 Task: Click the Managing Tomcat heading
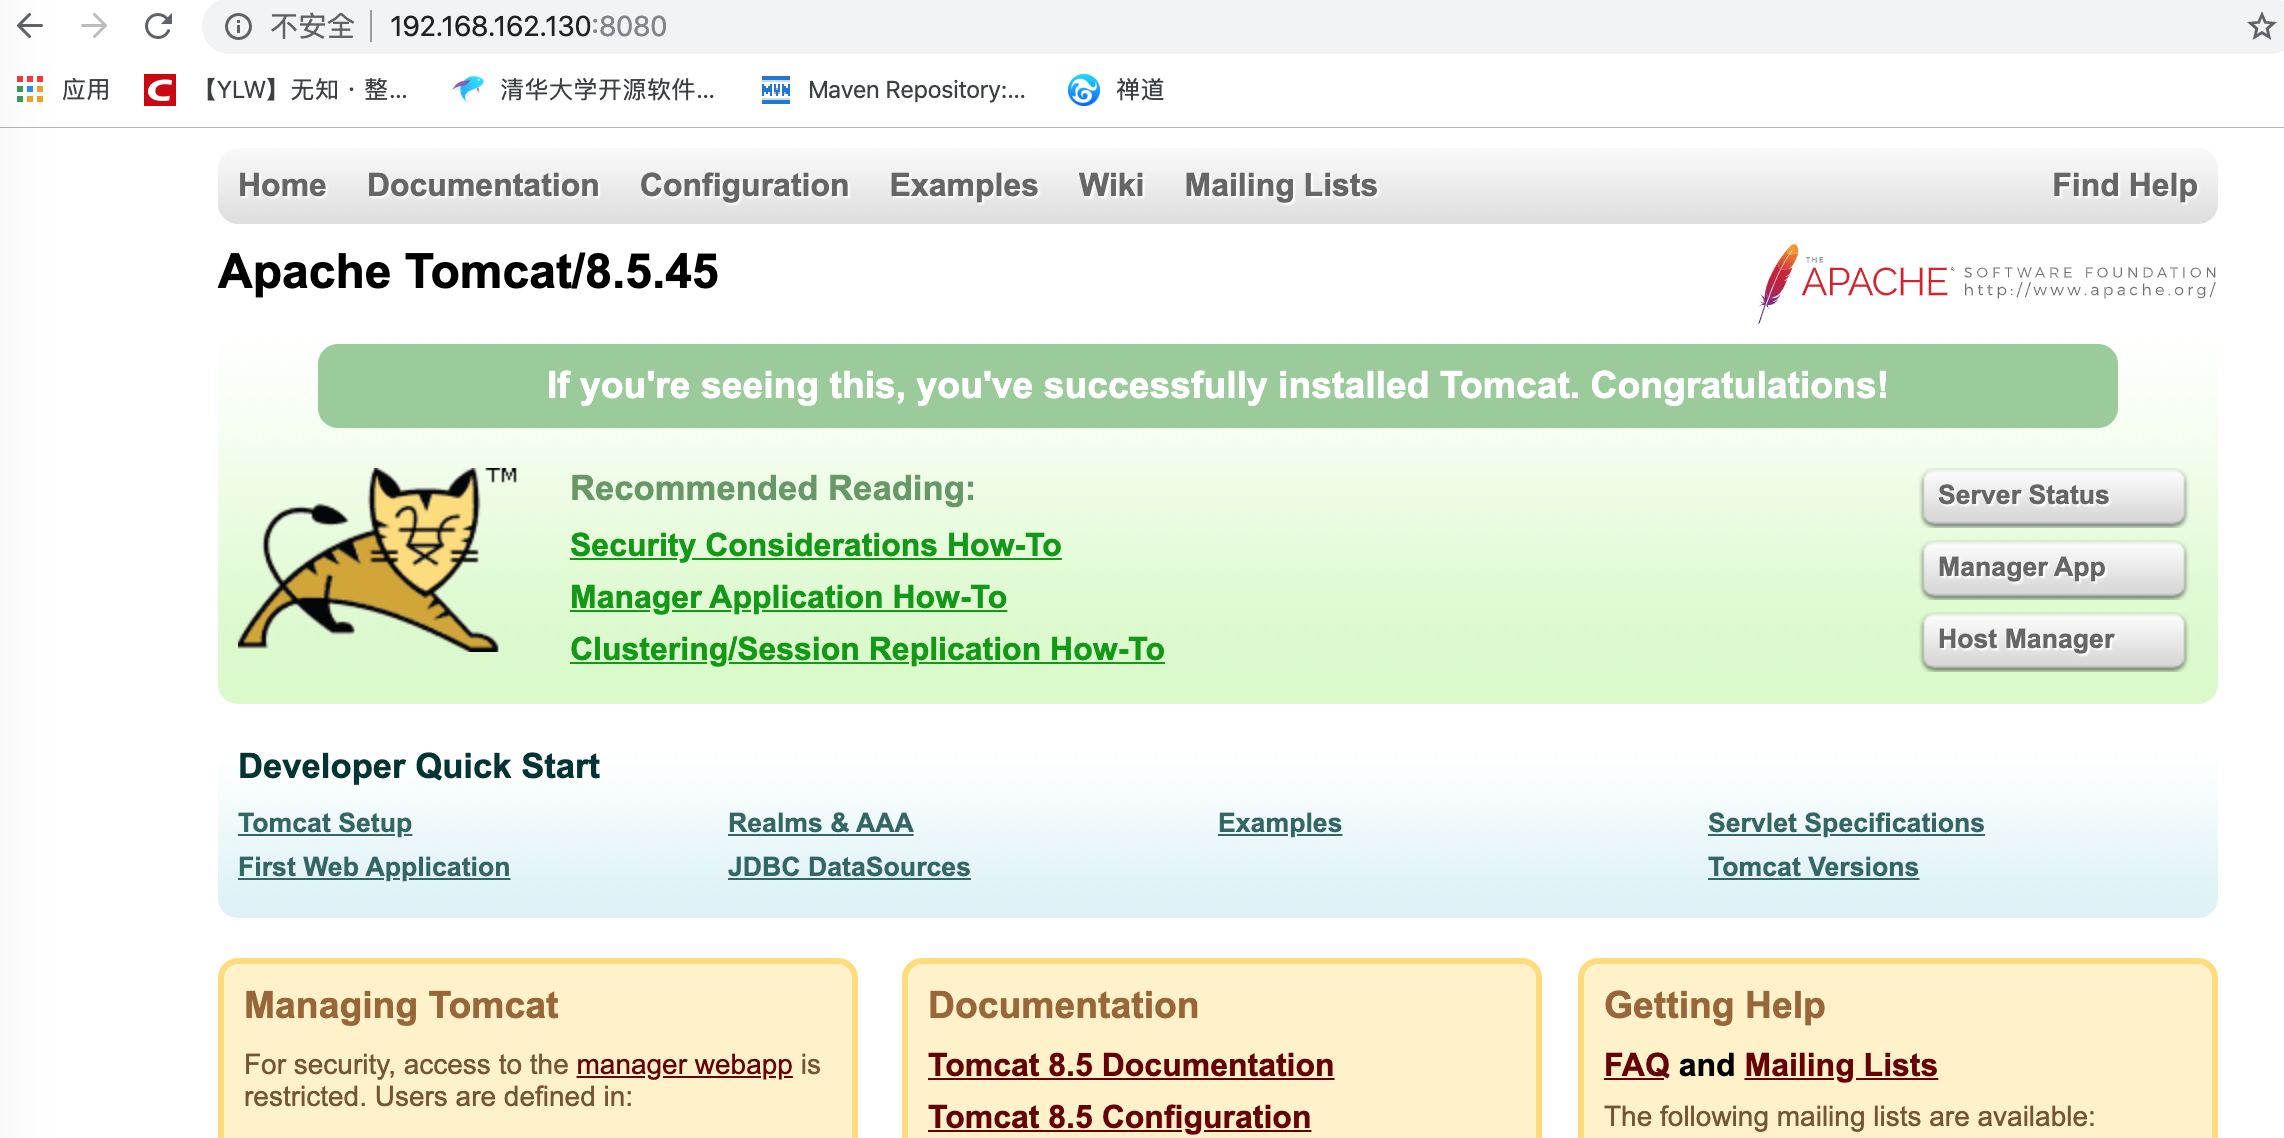coord(401,1006)
